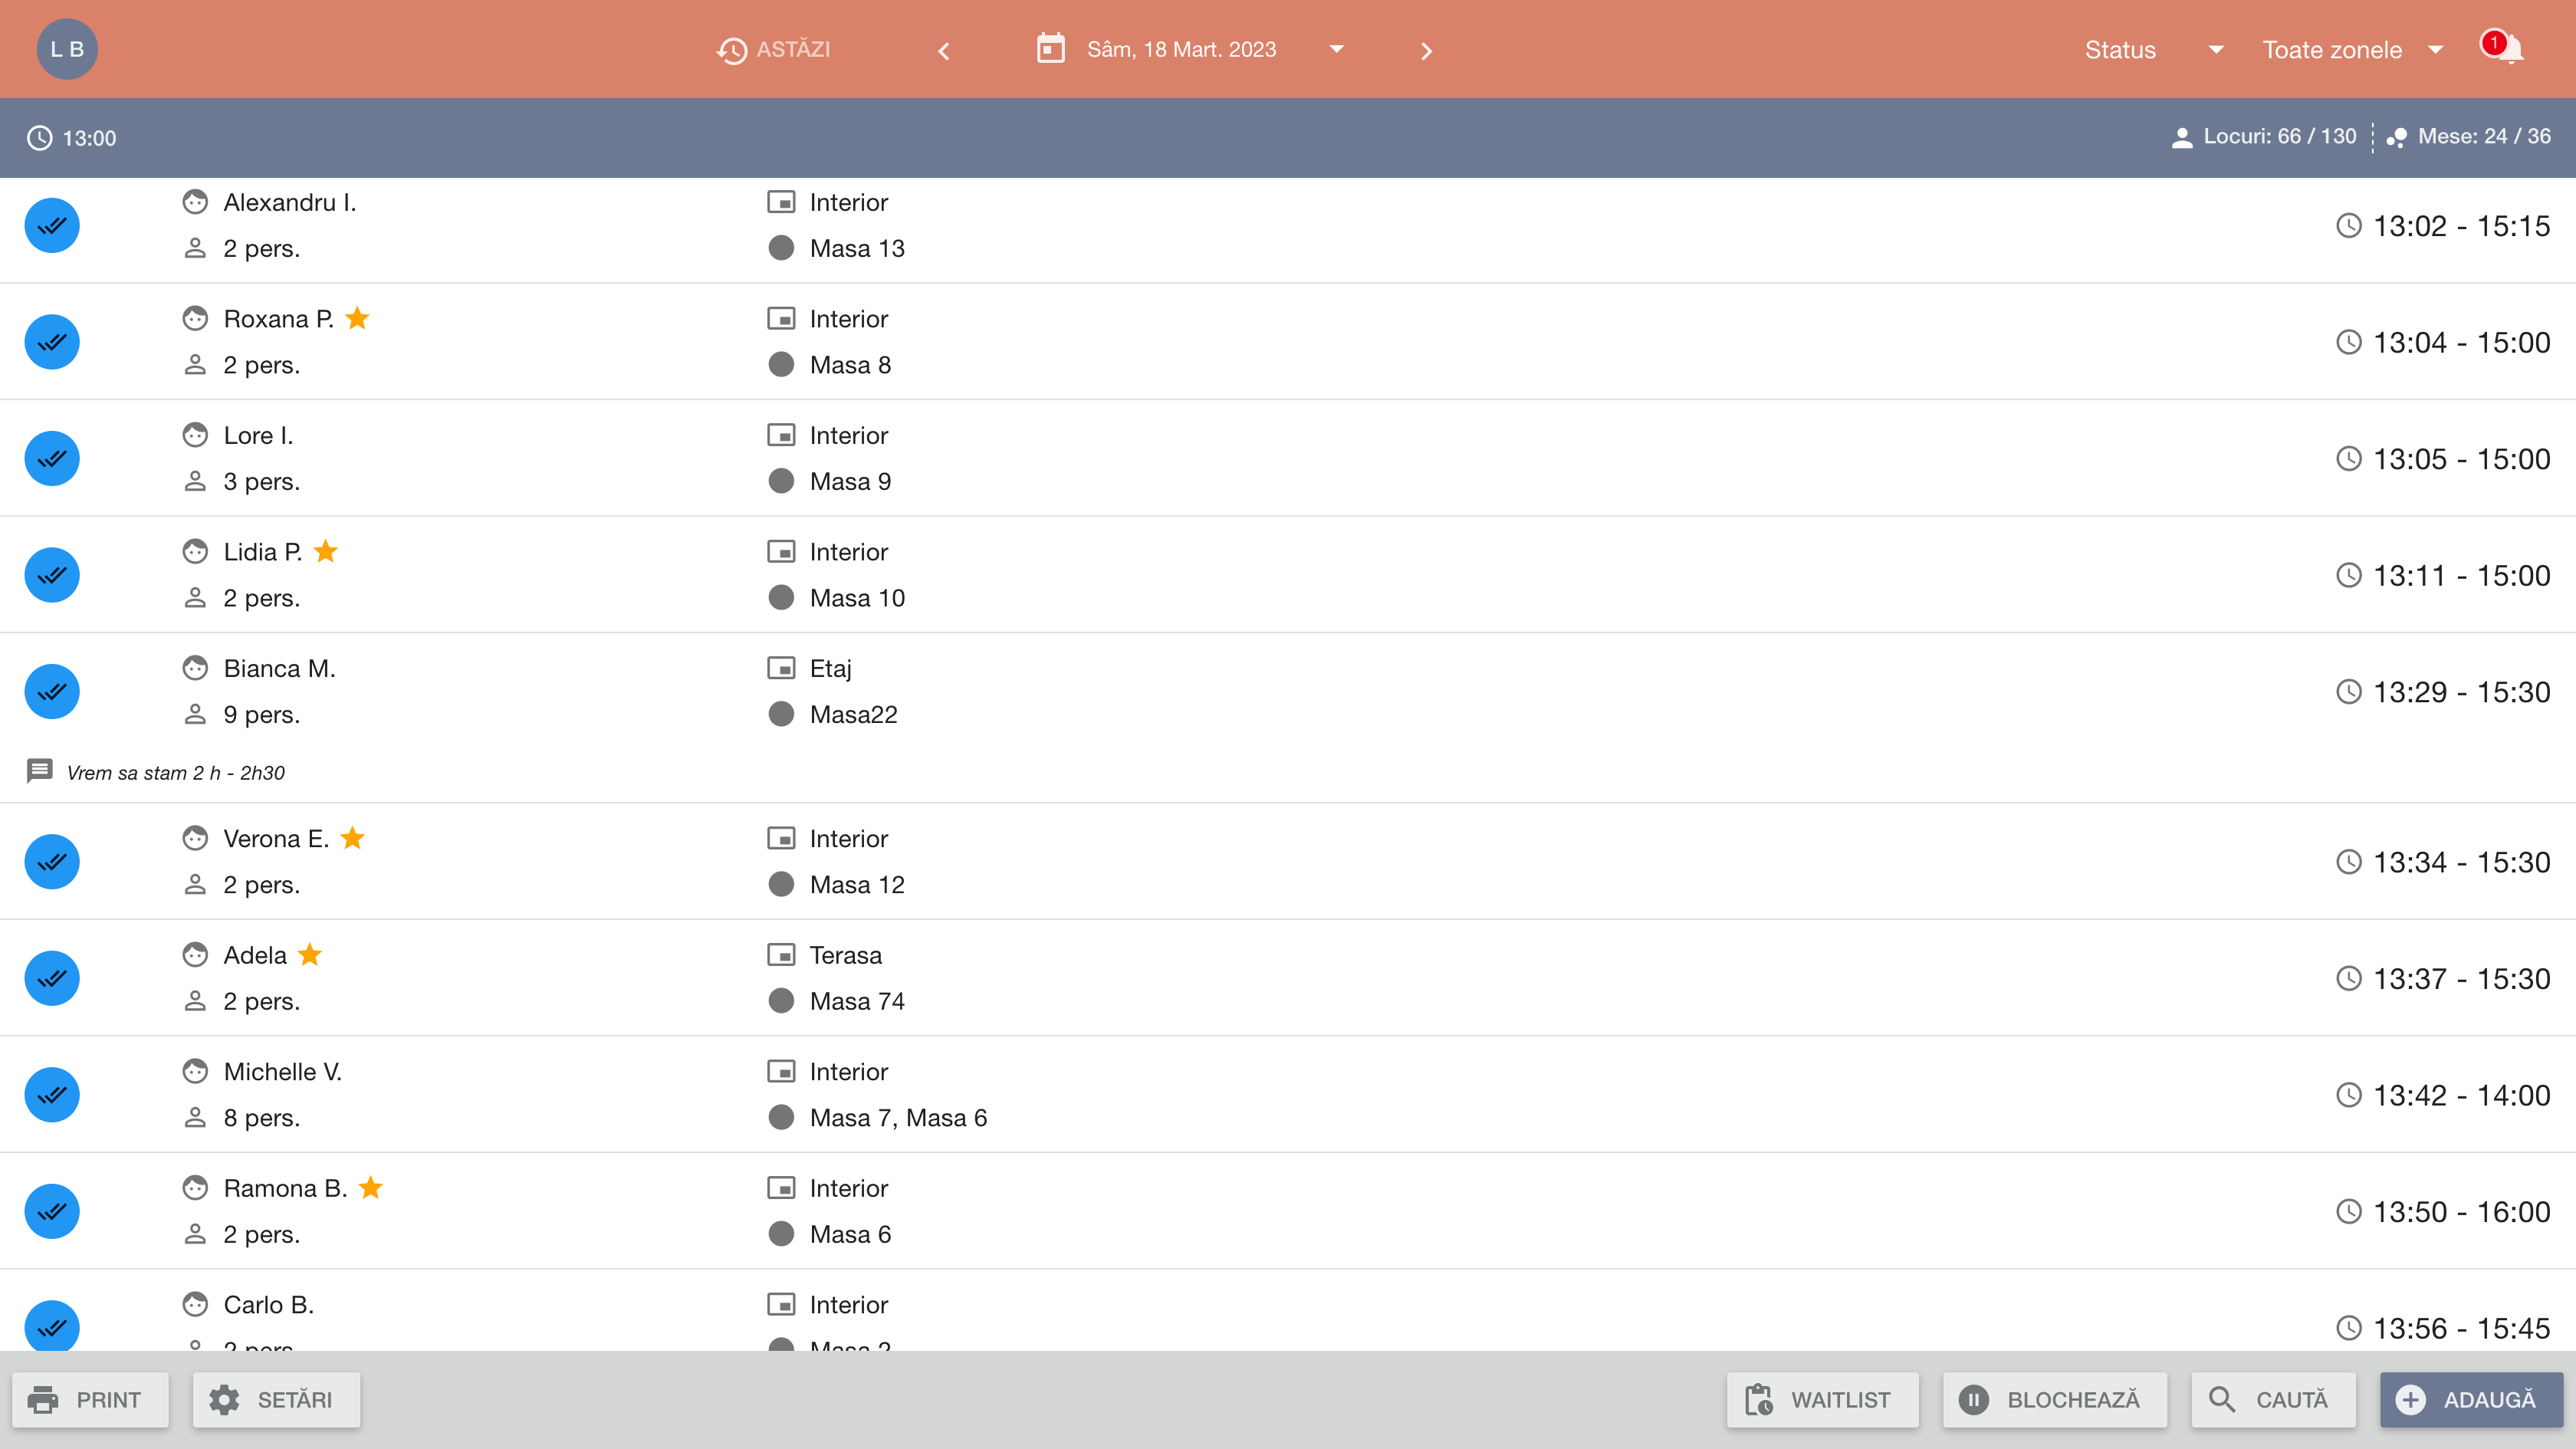Screen dimensions: 2576x1449
Task: Toggle status check for Lore I.
Action: tap(52, 458)
